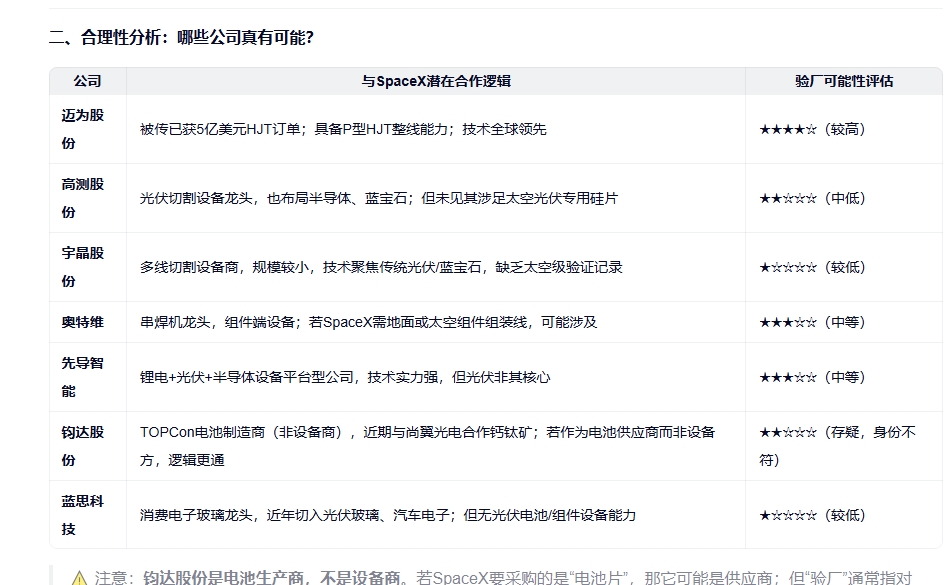Click the warning triangle icon beside 注意

tap(79, 578)
